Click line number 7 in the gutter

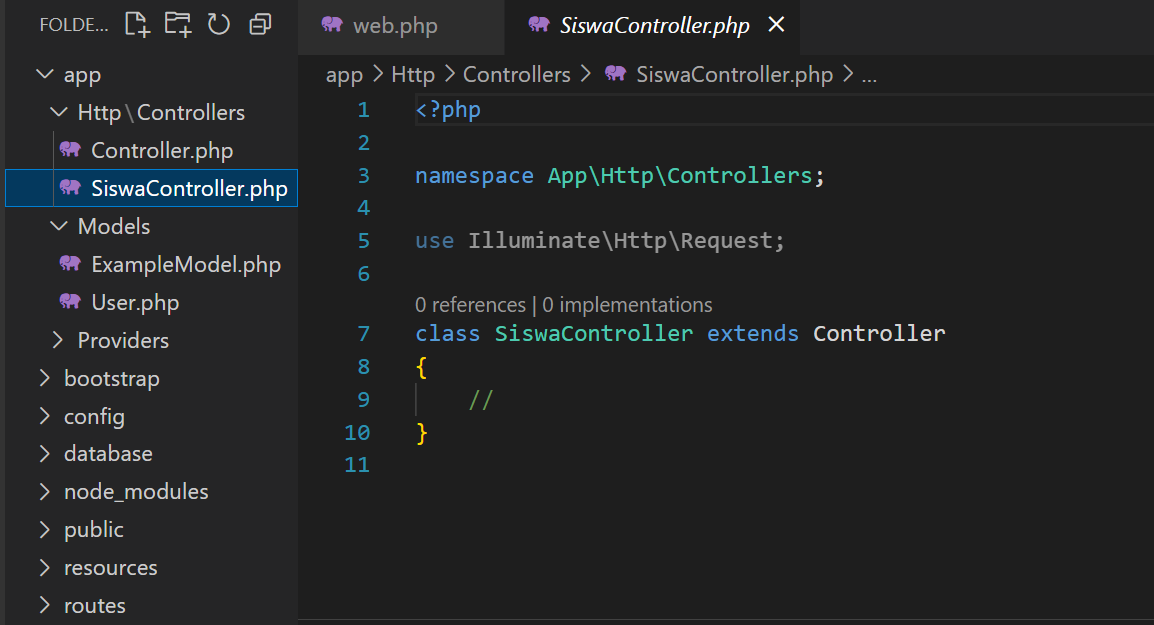tap(363, 334)
